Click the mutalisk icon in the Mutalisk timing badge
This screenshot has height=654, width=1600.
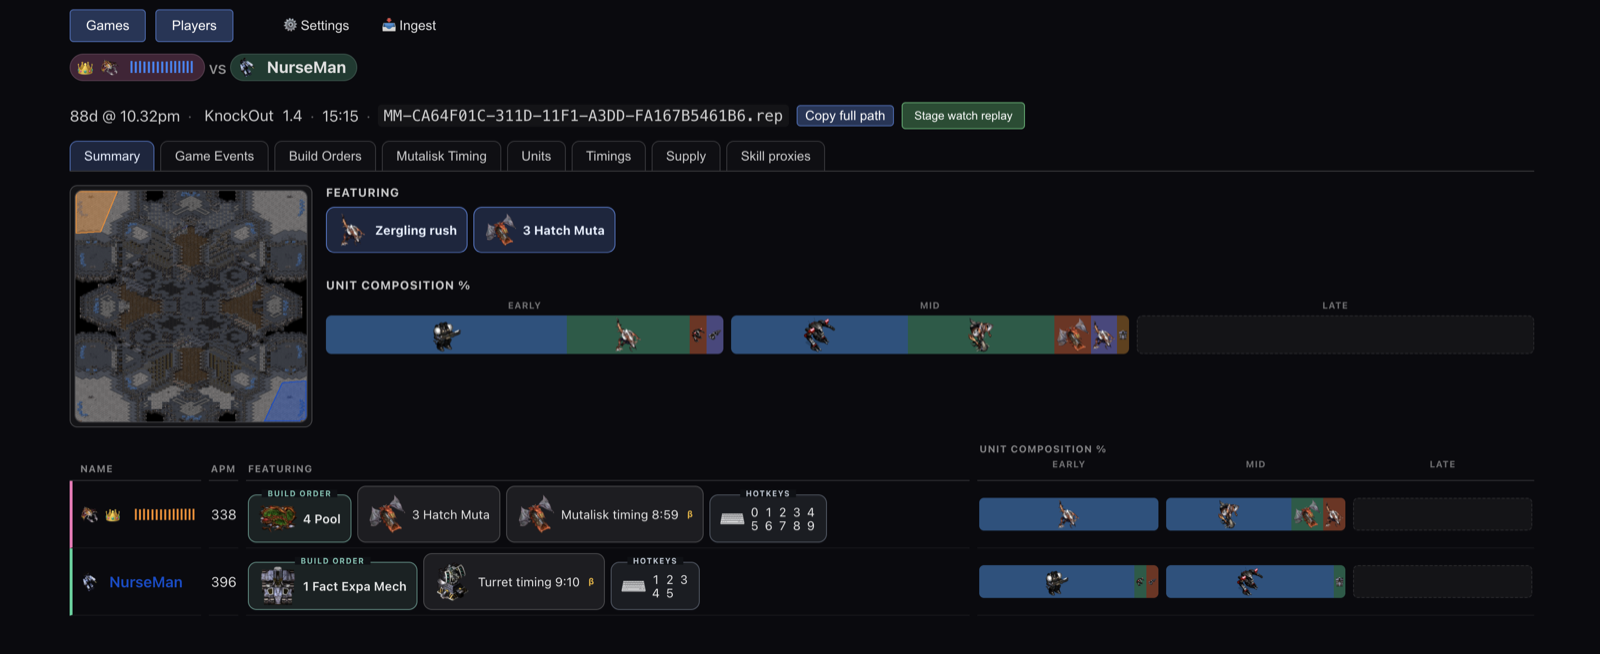tap(535, 515)
